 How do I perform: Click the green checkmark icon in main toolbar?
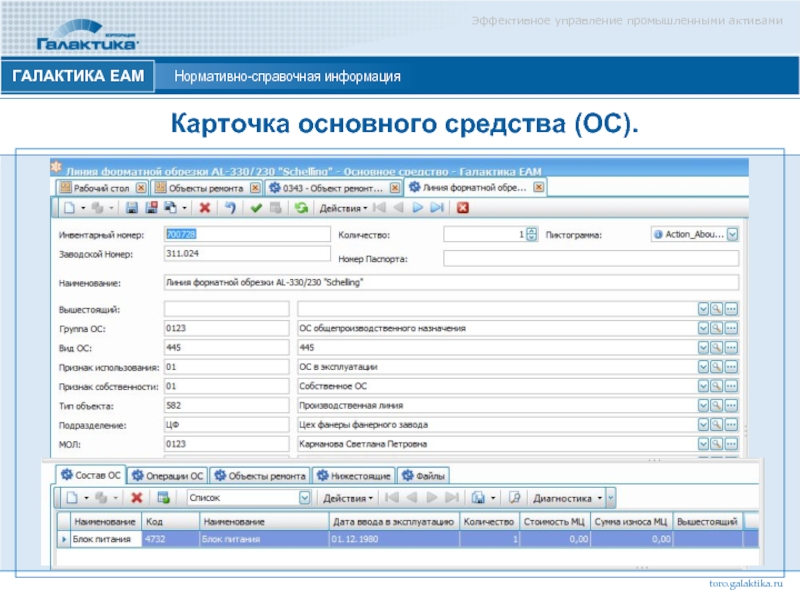click(x=256, y=208)
